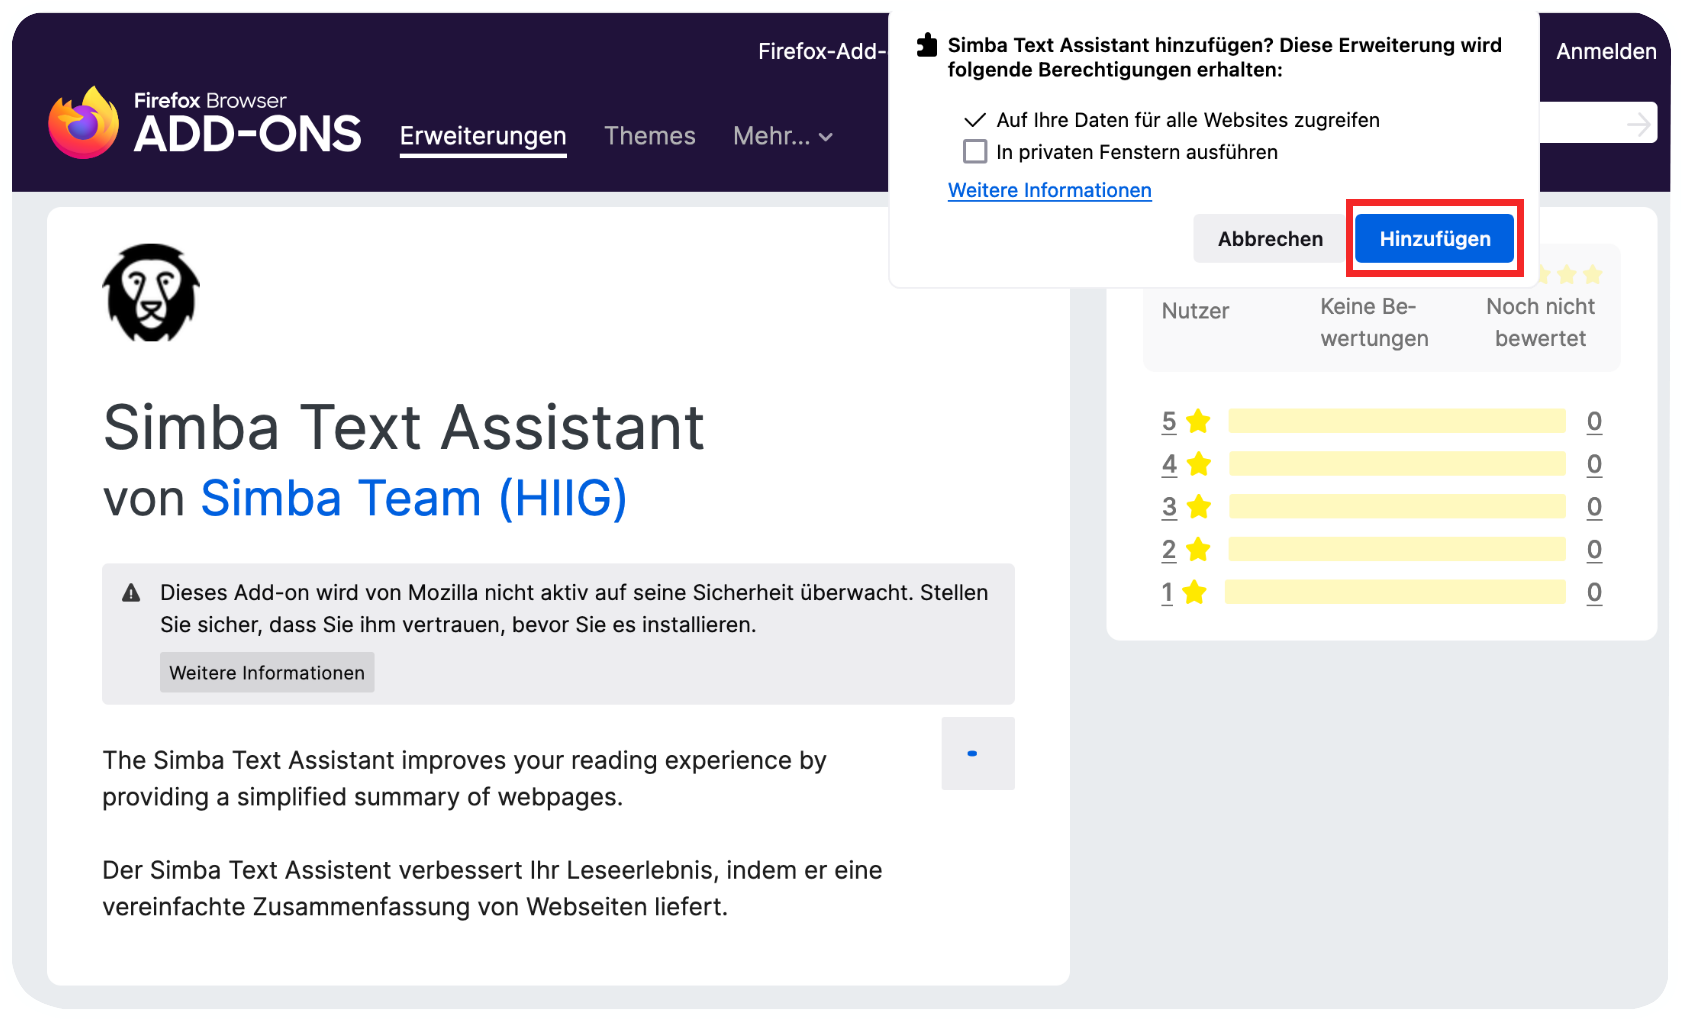This screenshot has width=1683, height=1020.
Task: Click 'Auf Ihre Daten für alle Websites zugreifen' text
Action: tap(1188, 120)
